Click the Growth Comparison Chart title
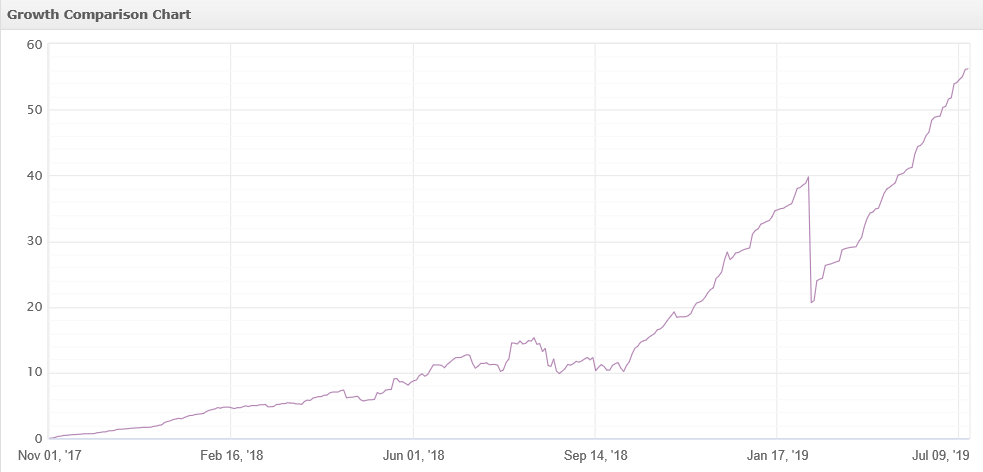Screen dimensions: 983x472 tap(99, 14)
